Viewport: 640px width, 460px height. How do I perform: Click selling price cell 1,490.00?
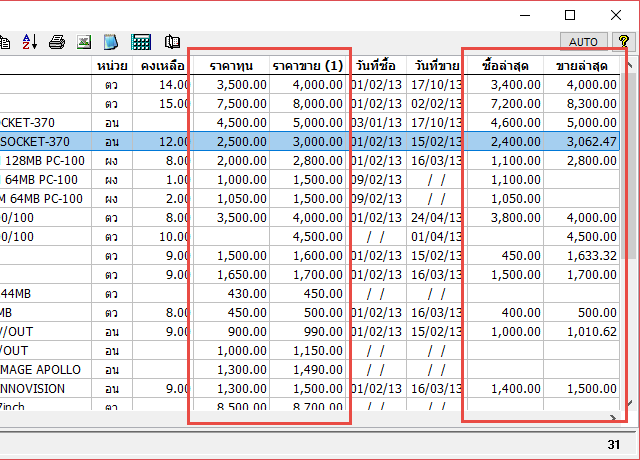point(308,370)
